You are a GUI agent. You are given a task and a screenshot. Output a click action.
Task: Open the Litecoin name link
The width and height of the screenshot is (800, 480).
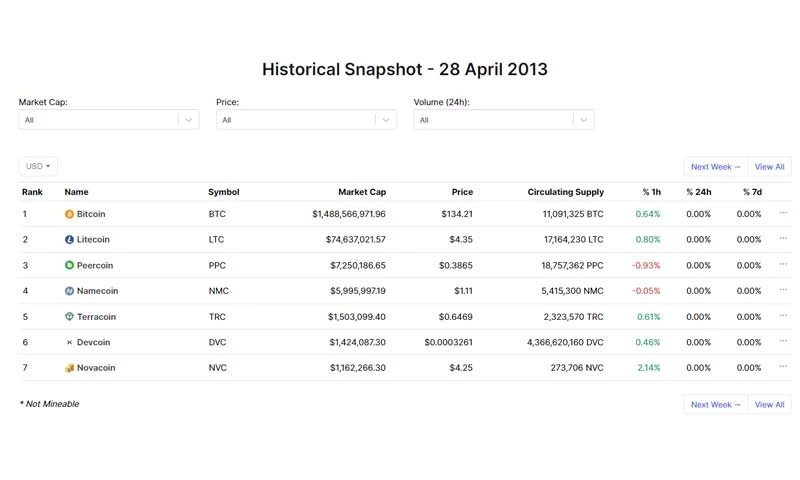[93, 240]
